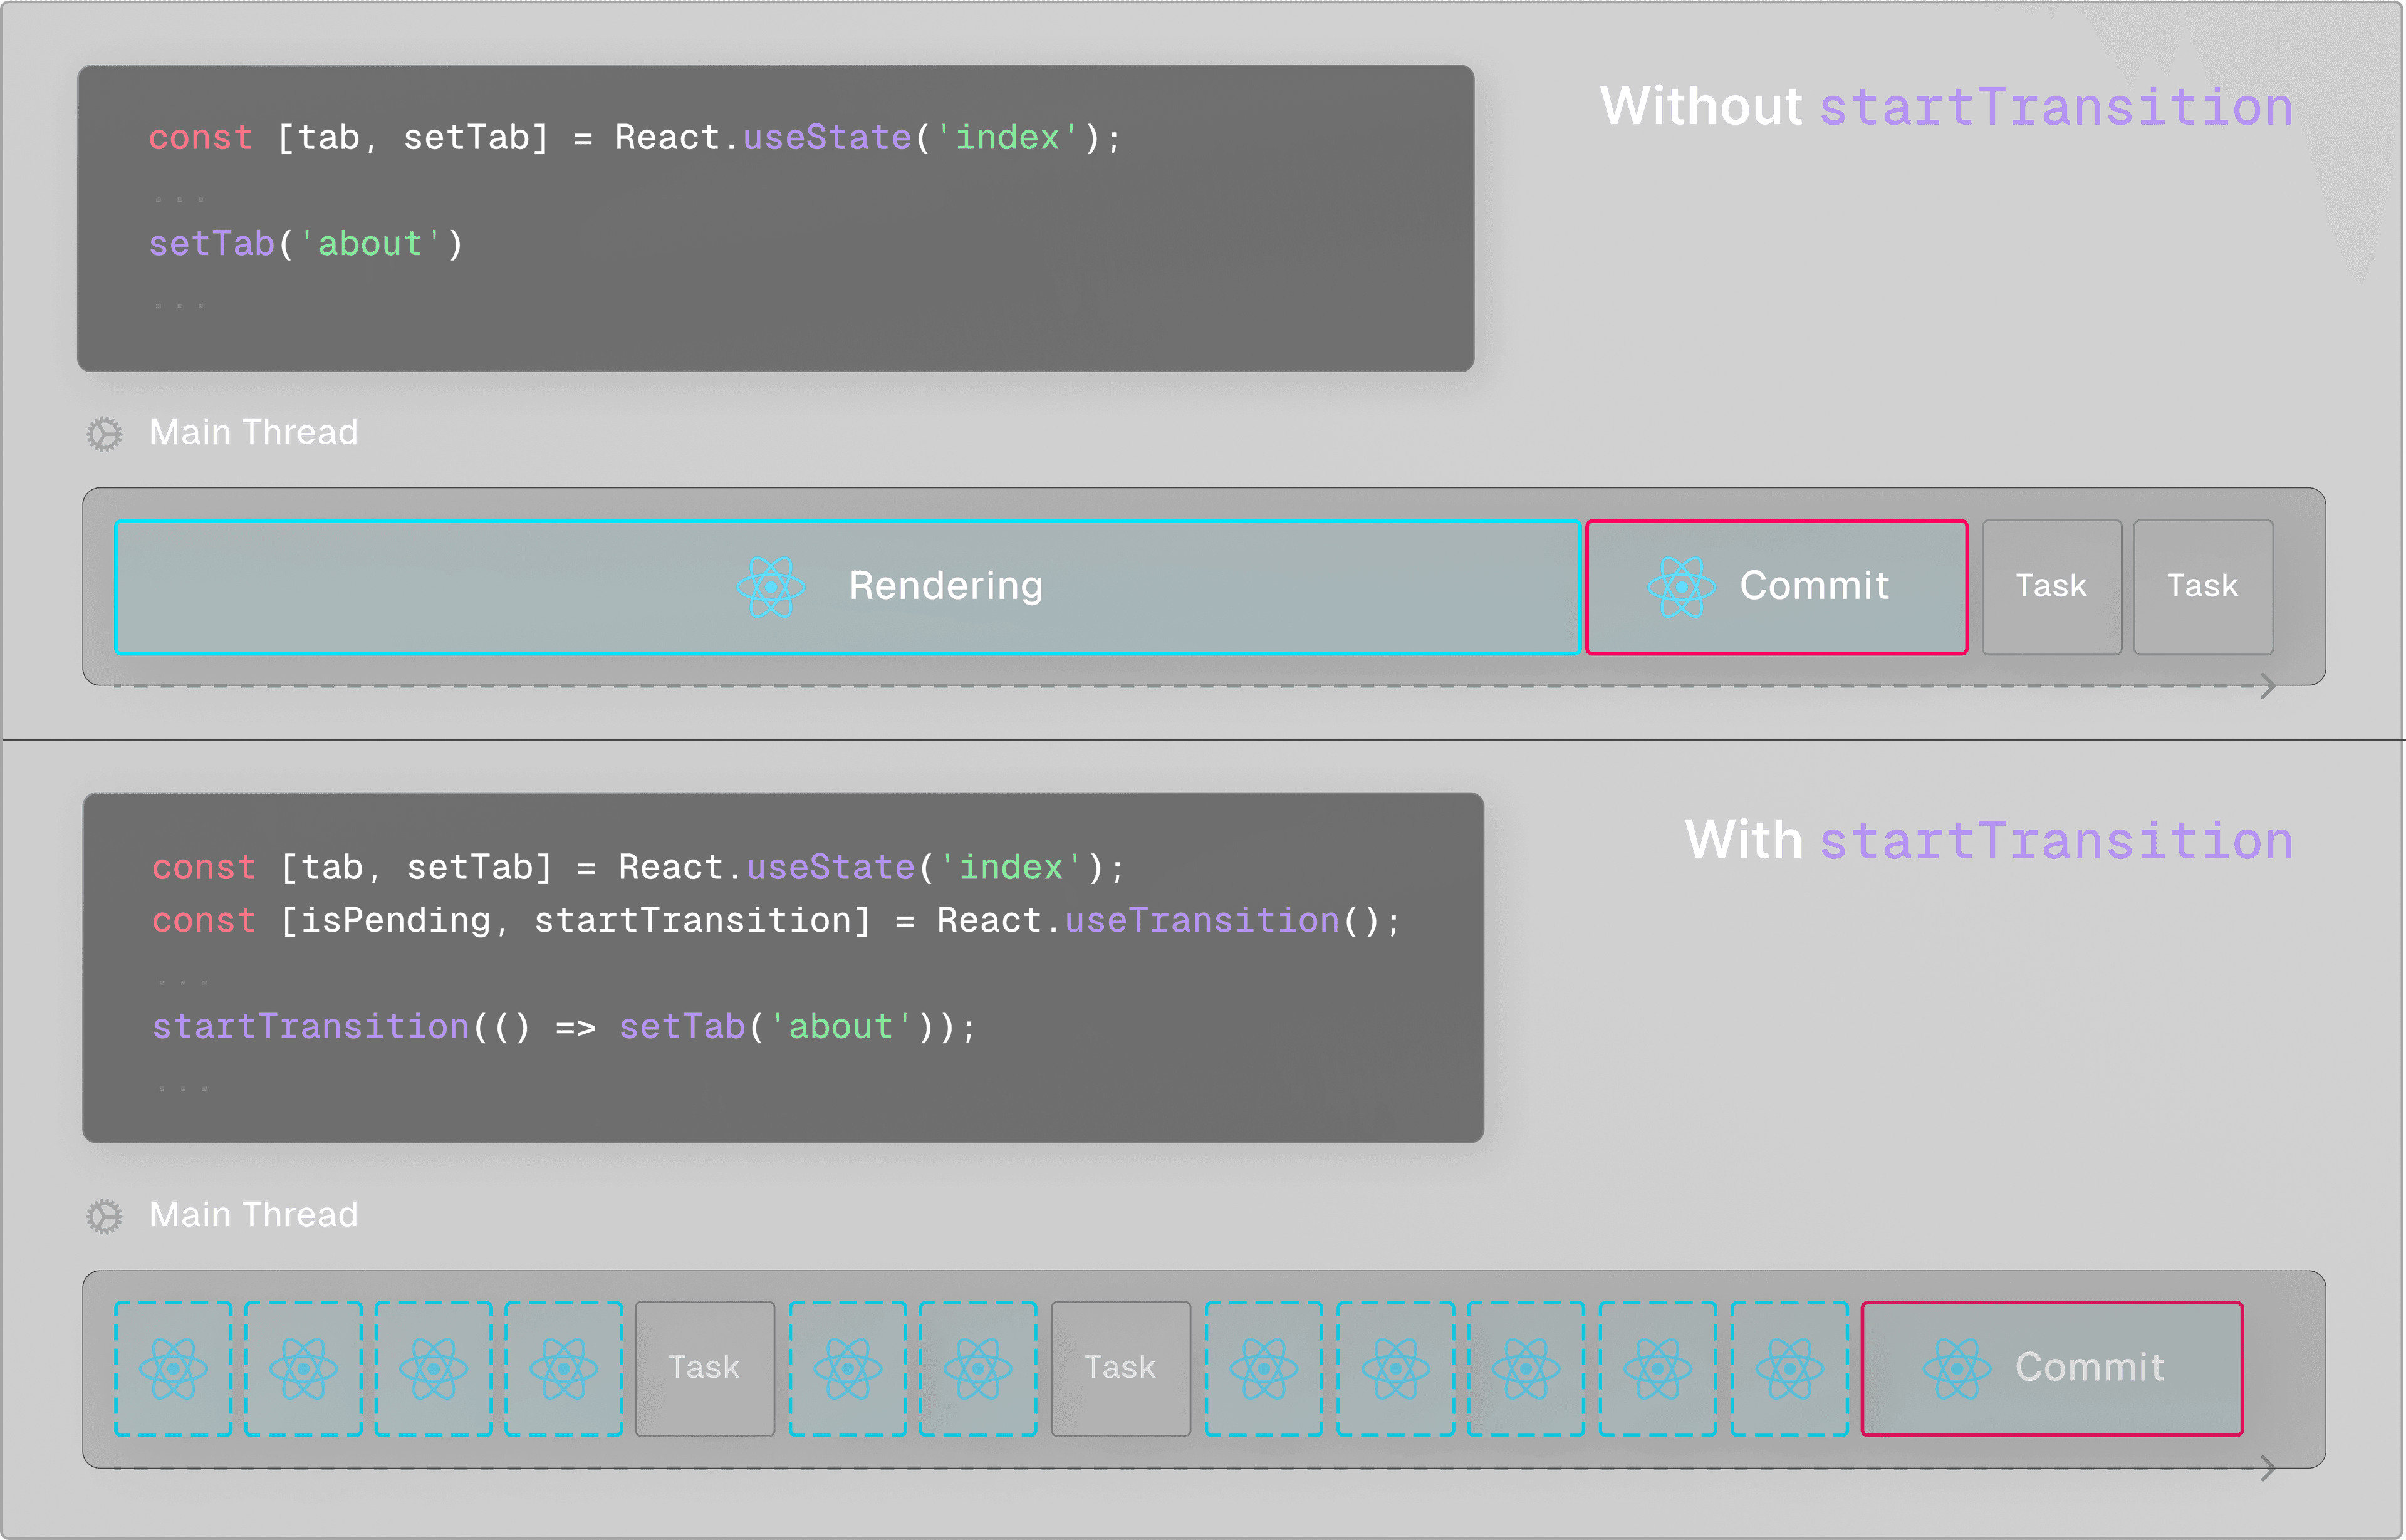2406x1540 pixels.
Task: Click the React icon in the top Commit block
Action: [x=1681, y=587]
